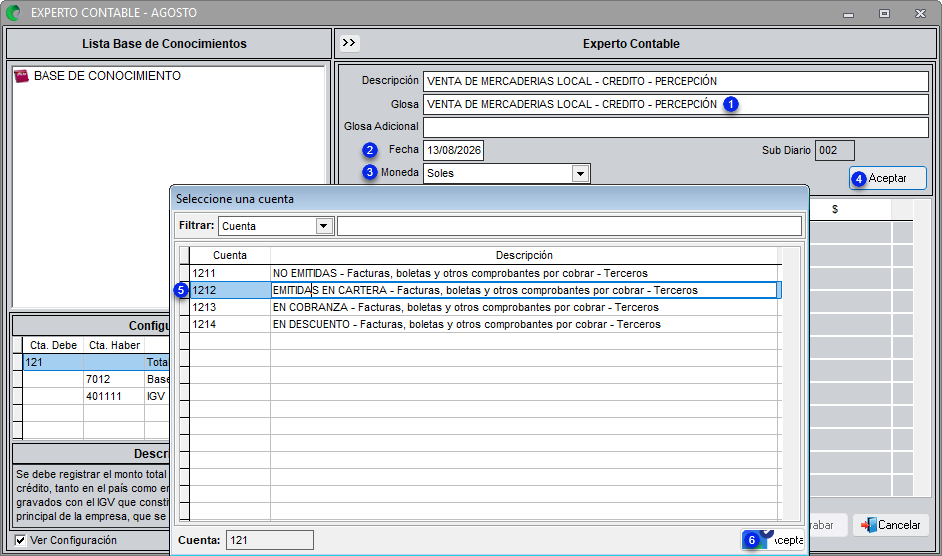Click the Aceptar button in account dialog
The width and height of the screenshot is (942, 556).
pos(774,540)
